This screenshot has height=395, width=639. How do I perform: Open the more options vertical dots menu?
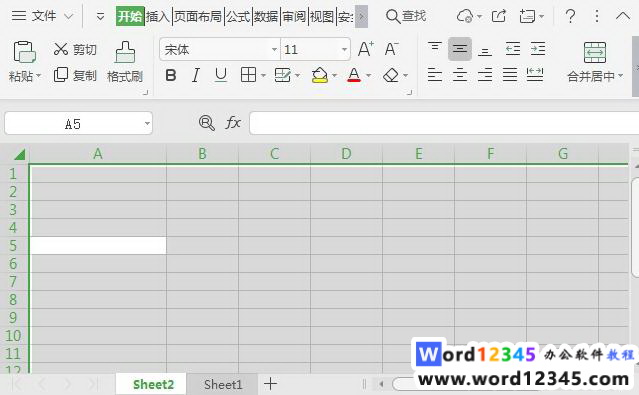[597, 16]
